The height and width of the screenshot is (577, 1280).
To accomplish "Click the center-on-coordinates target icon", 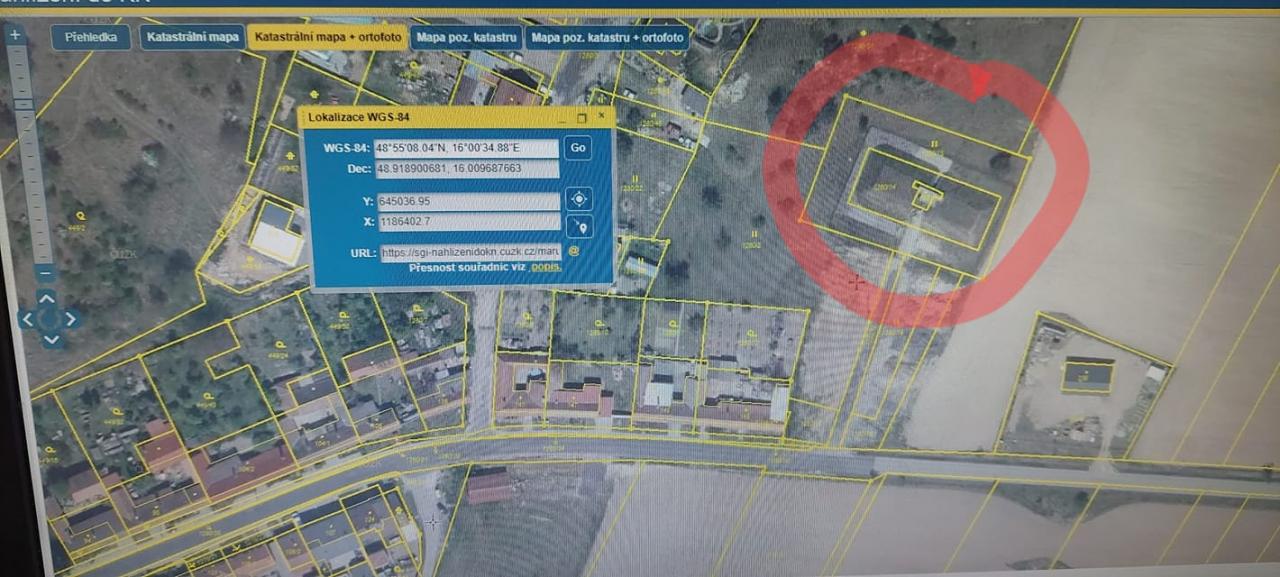I will [x=579, y=199].
